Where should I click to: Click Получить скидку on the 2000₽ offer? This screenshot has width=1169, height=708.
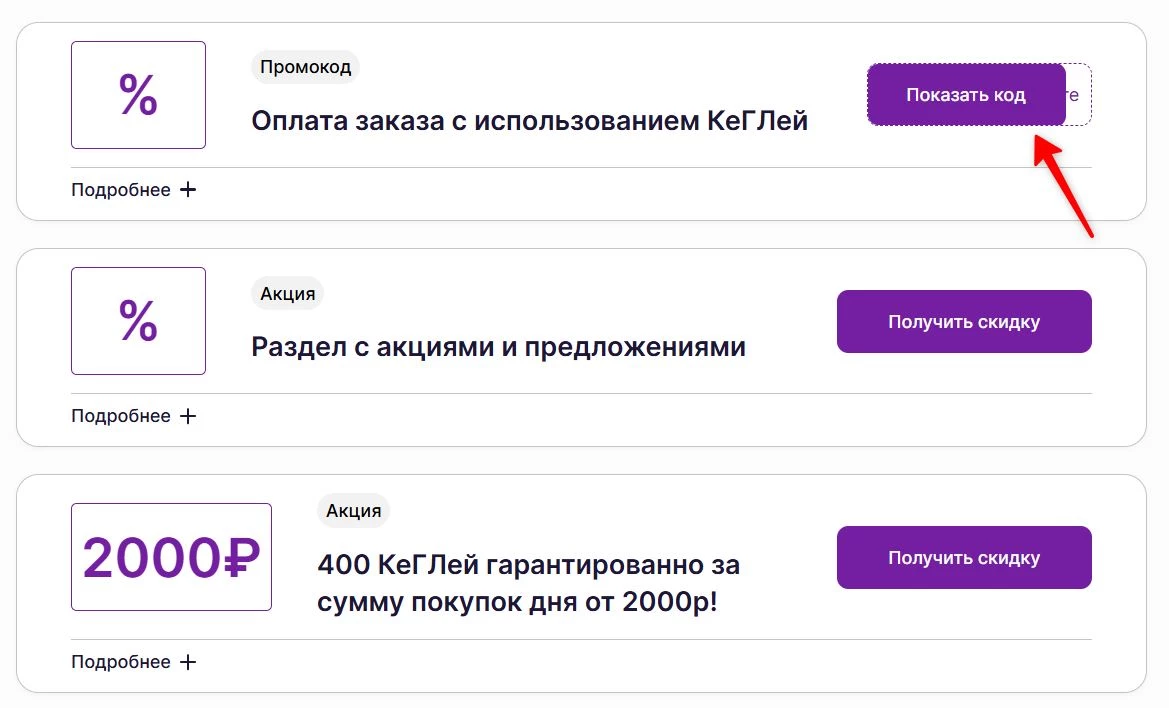point(963,557)
